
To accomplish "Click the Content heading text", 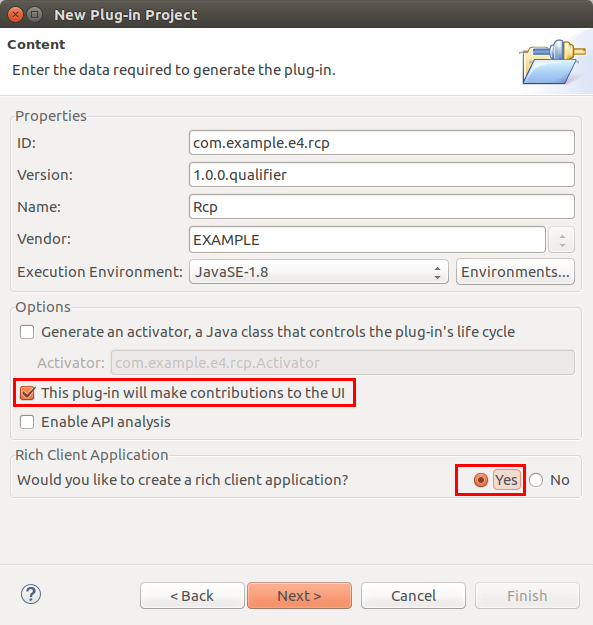I will pyautogui.click(x=36, y=44).
